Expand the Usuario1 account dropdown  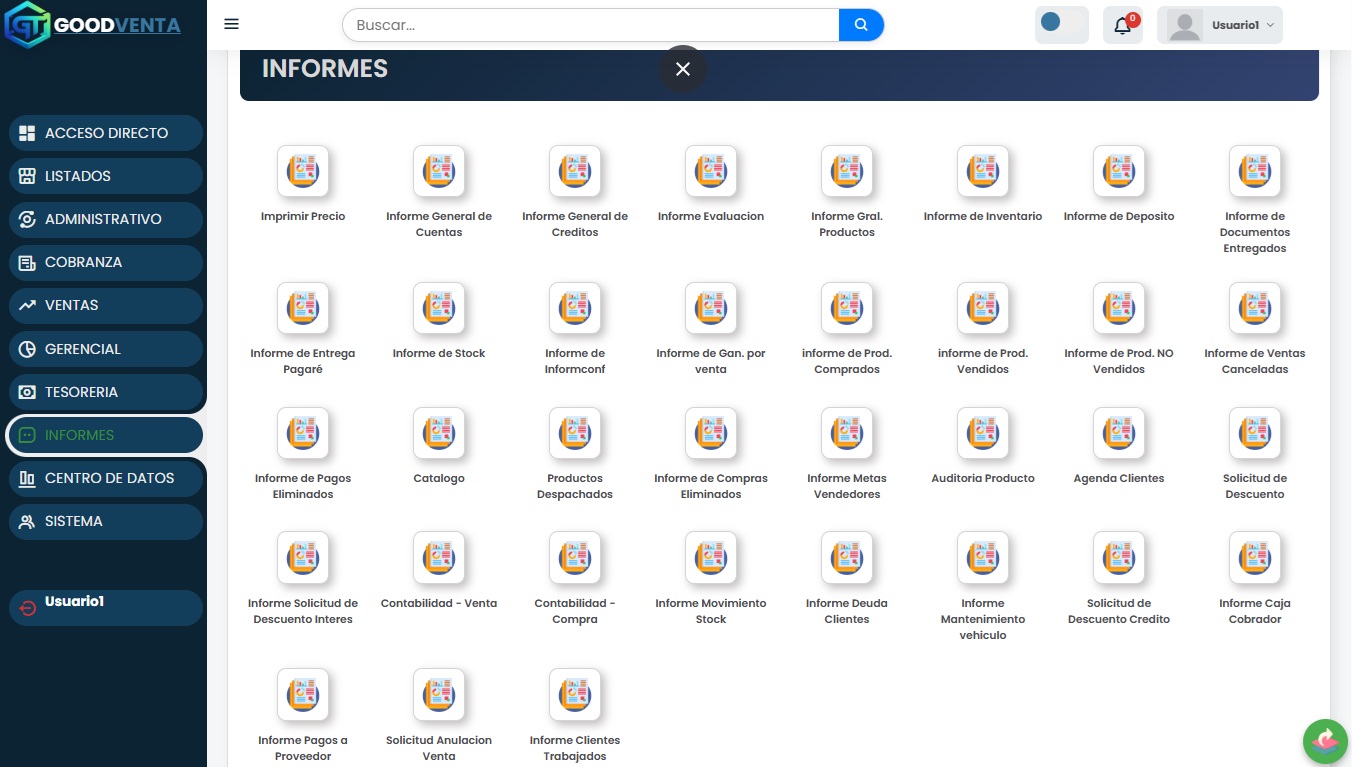(1220, 25)
